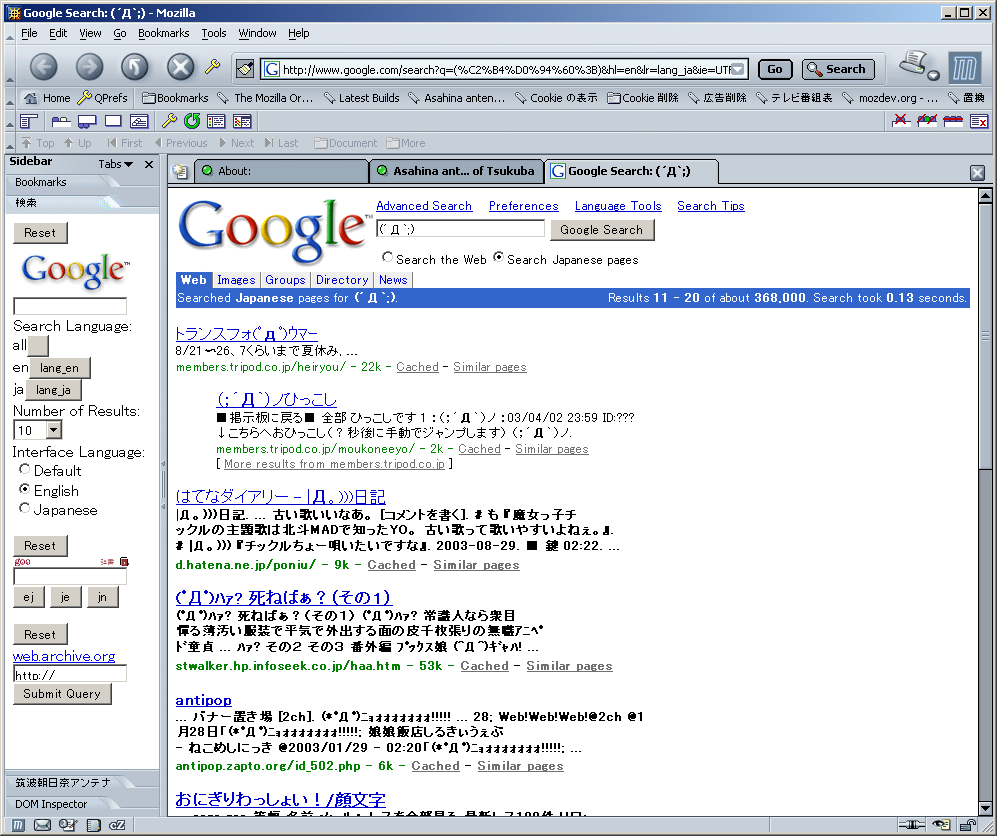
Task: Click the sidebar Google search text field
Action: click(70, 306)
